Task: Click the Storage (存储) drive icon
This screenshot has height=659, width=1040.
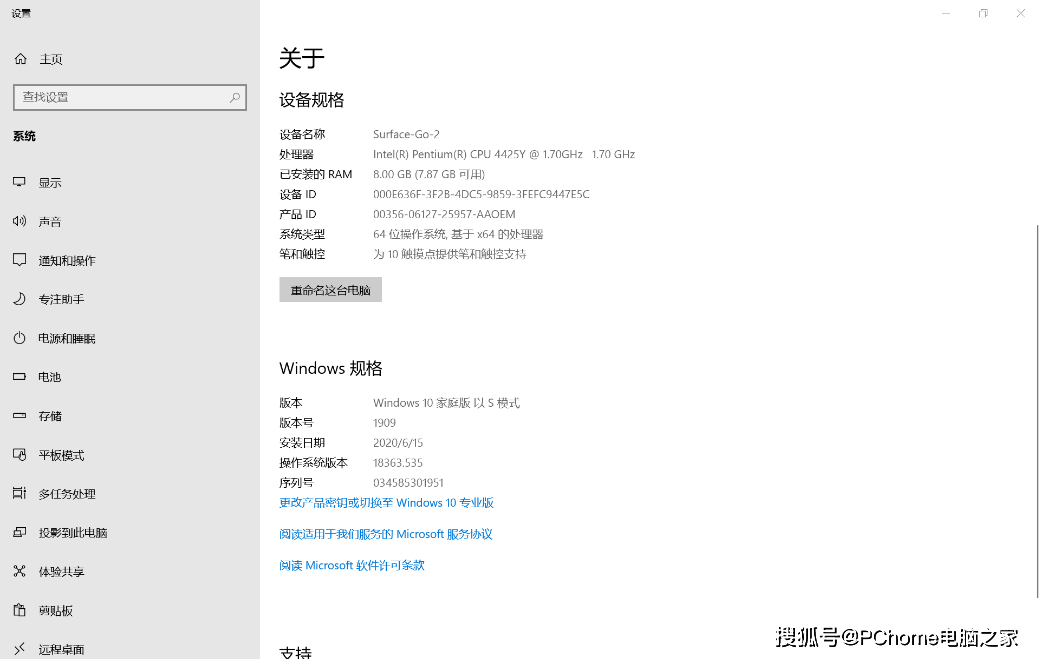Action: tap(19, 416)
